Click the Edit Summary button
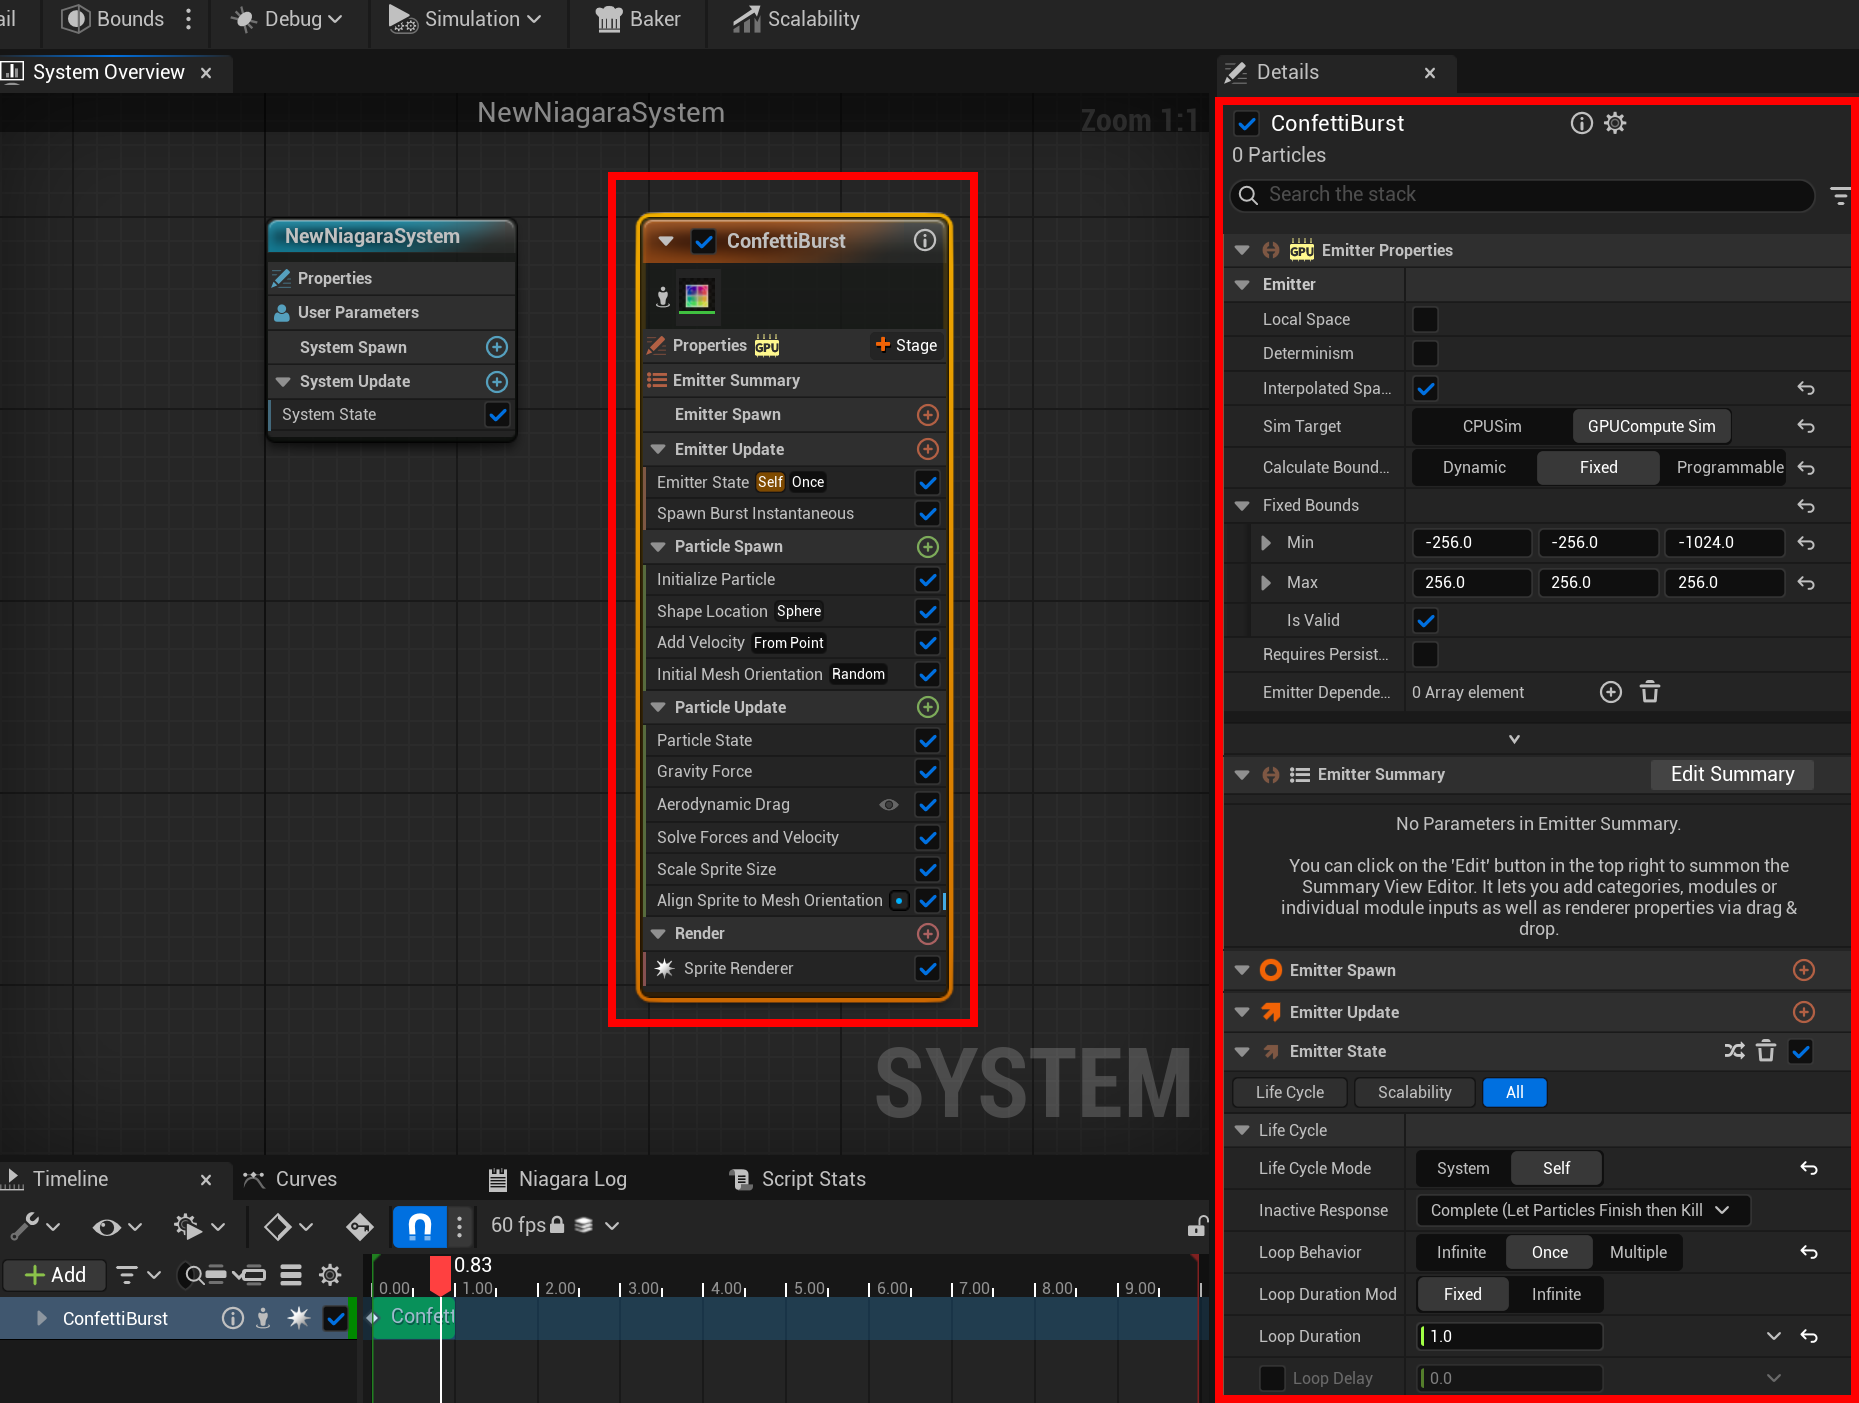 pos(1733,775)
